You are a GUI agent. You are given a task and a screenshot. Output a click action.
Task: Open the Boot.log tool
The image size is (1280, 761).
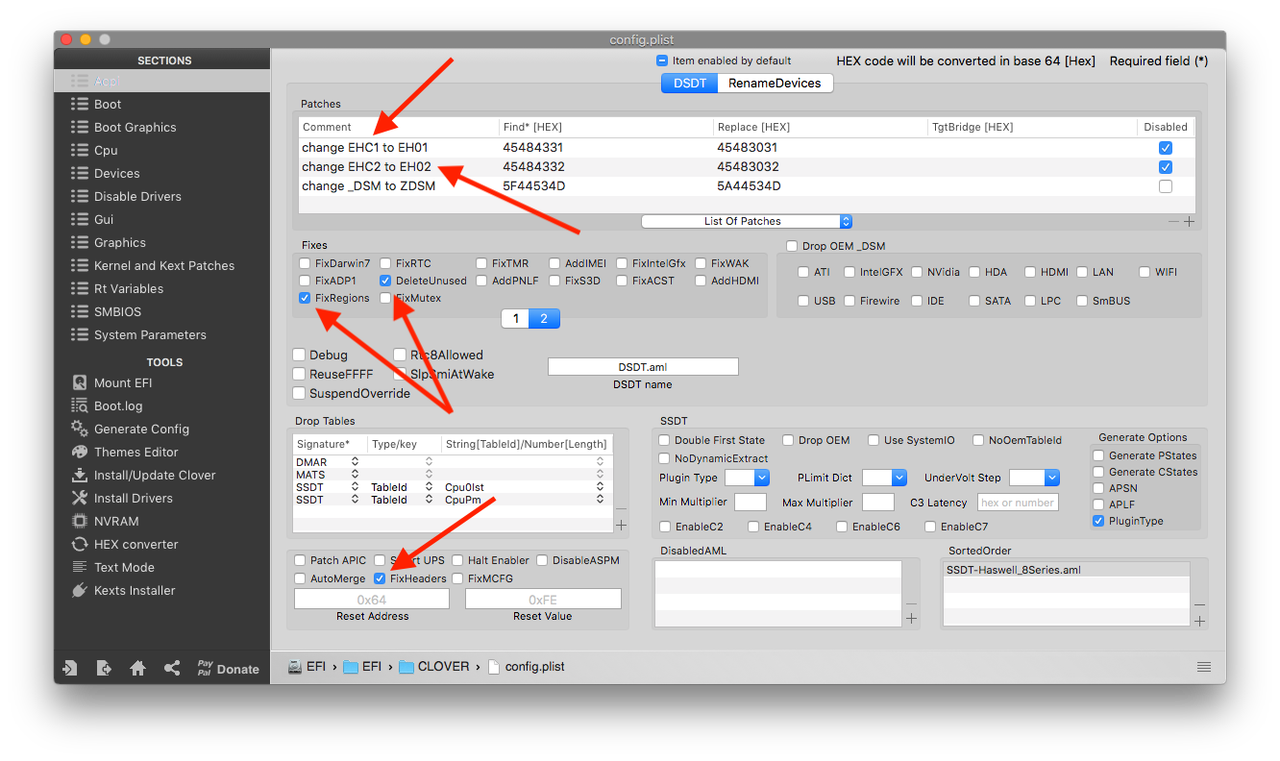(118, 405)
